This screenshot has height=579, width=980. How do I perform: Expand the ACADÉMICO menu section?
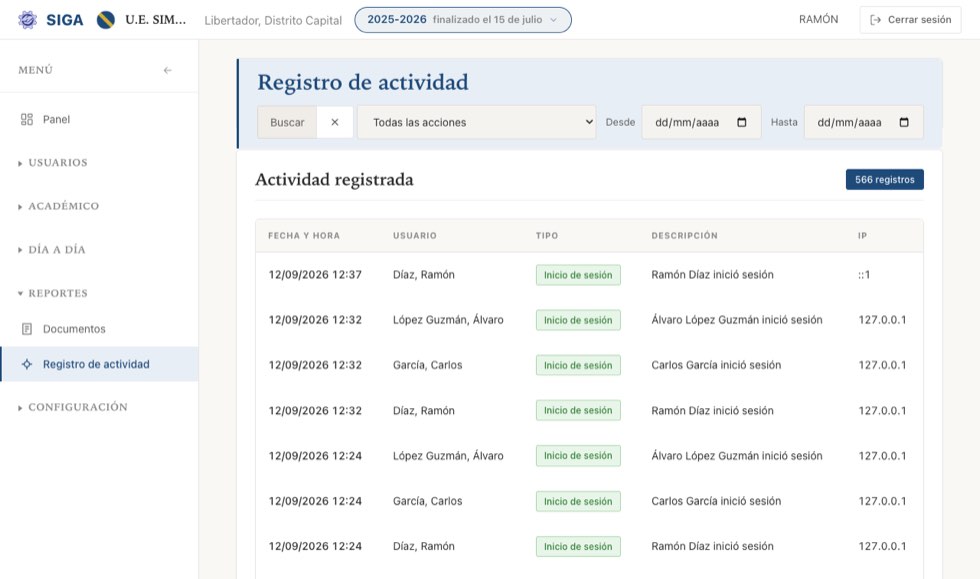coord(59,206)
